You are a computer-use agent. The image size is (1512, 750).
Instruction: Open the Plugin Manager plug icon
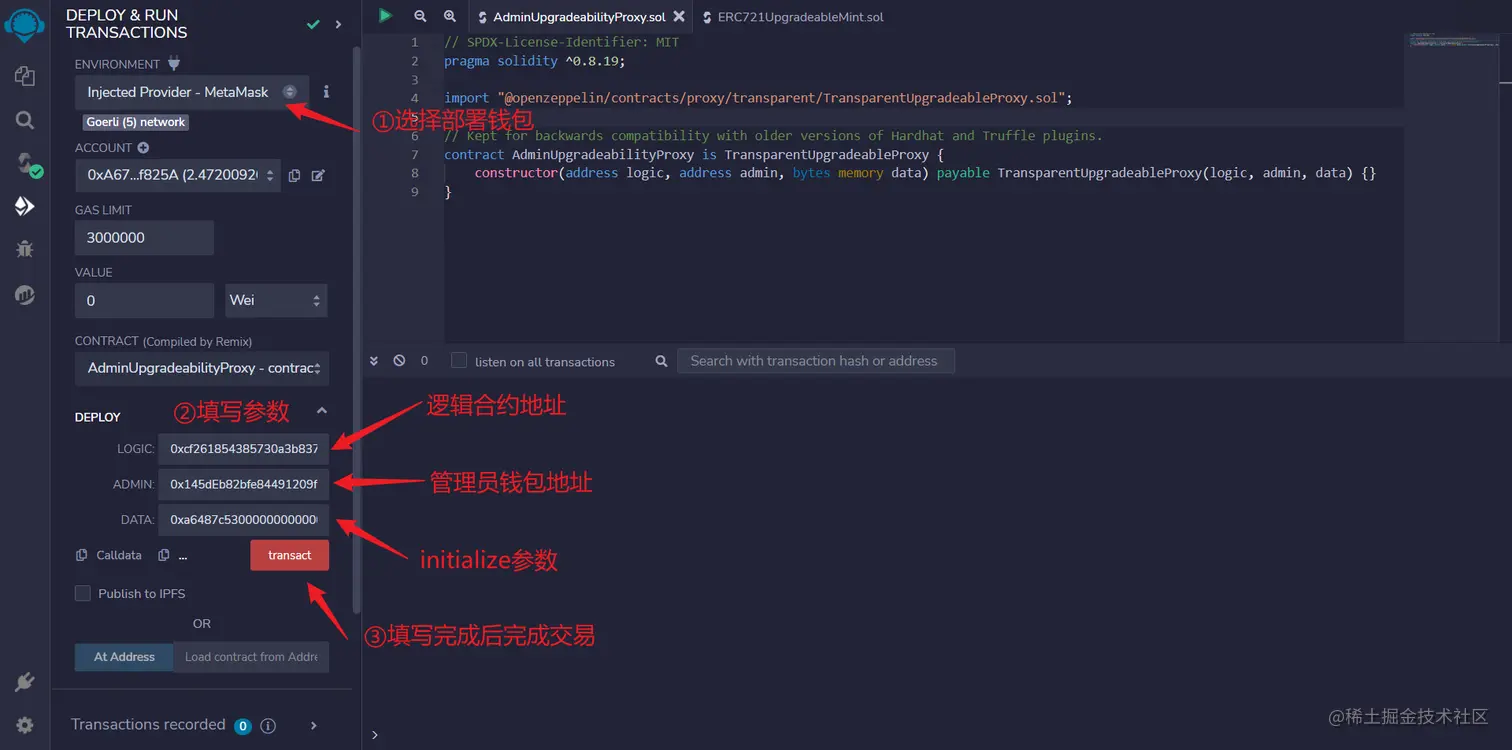click(25, 682)
